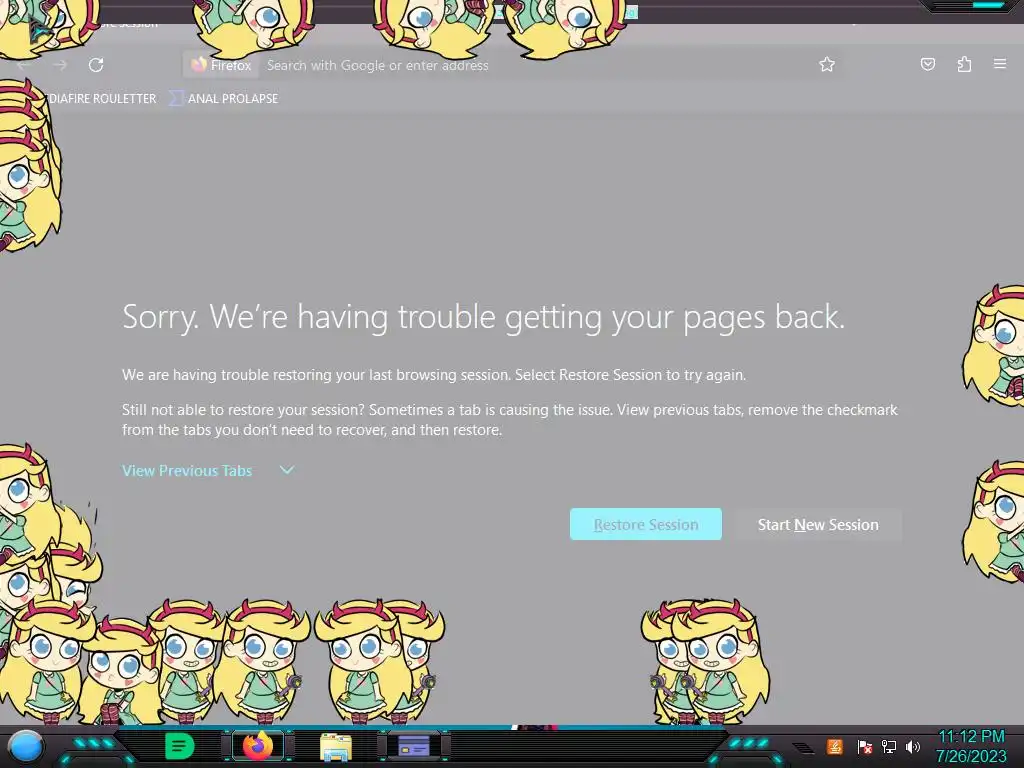1024x768 pixels.
Task: Open the network tray icon
Action: [889, 746]
